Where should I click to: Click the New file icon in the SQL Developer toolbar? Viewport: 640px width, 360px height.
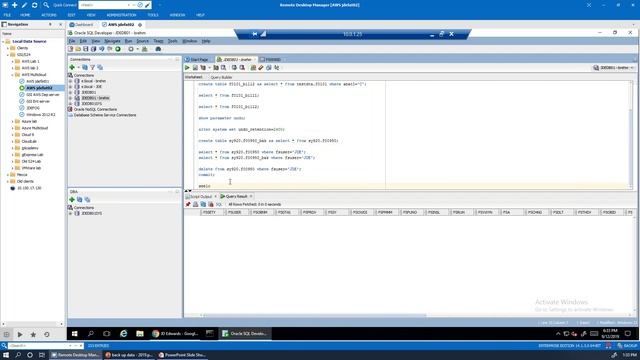click(x=71, y=49)
